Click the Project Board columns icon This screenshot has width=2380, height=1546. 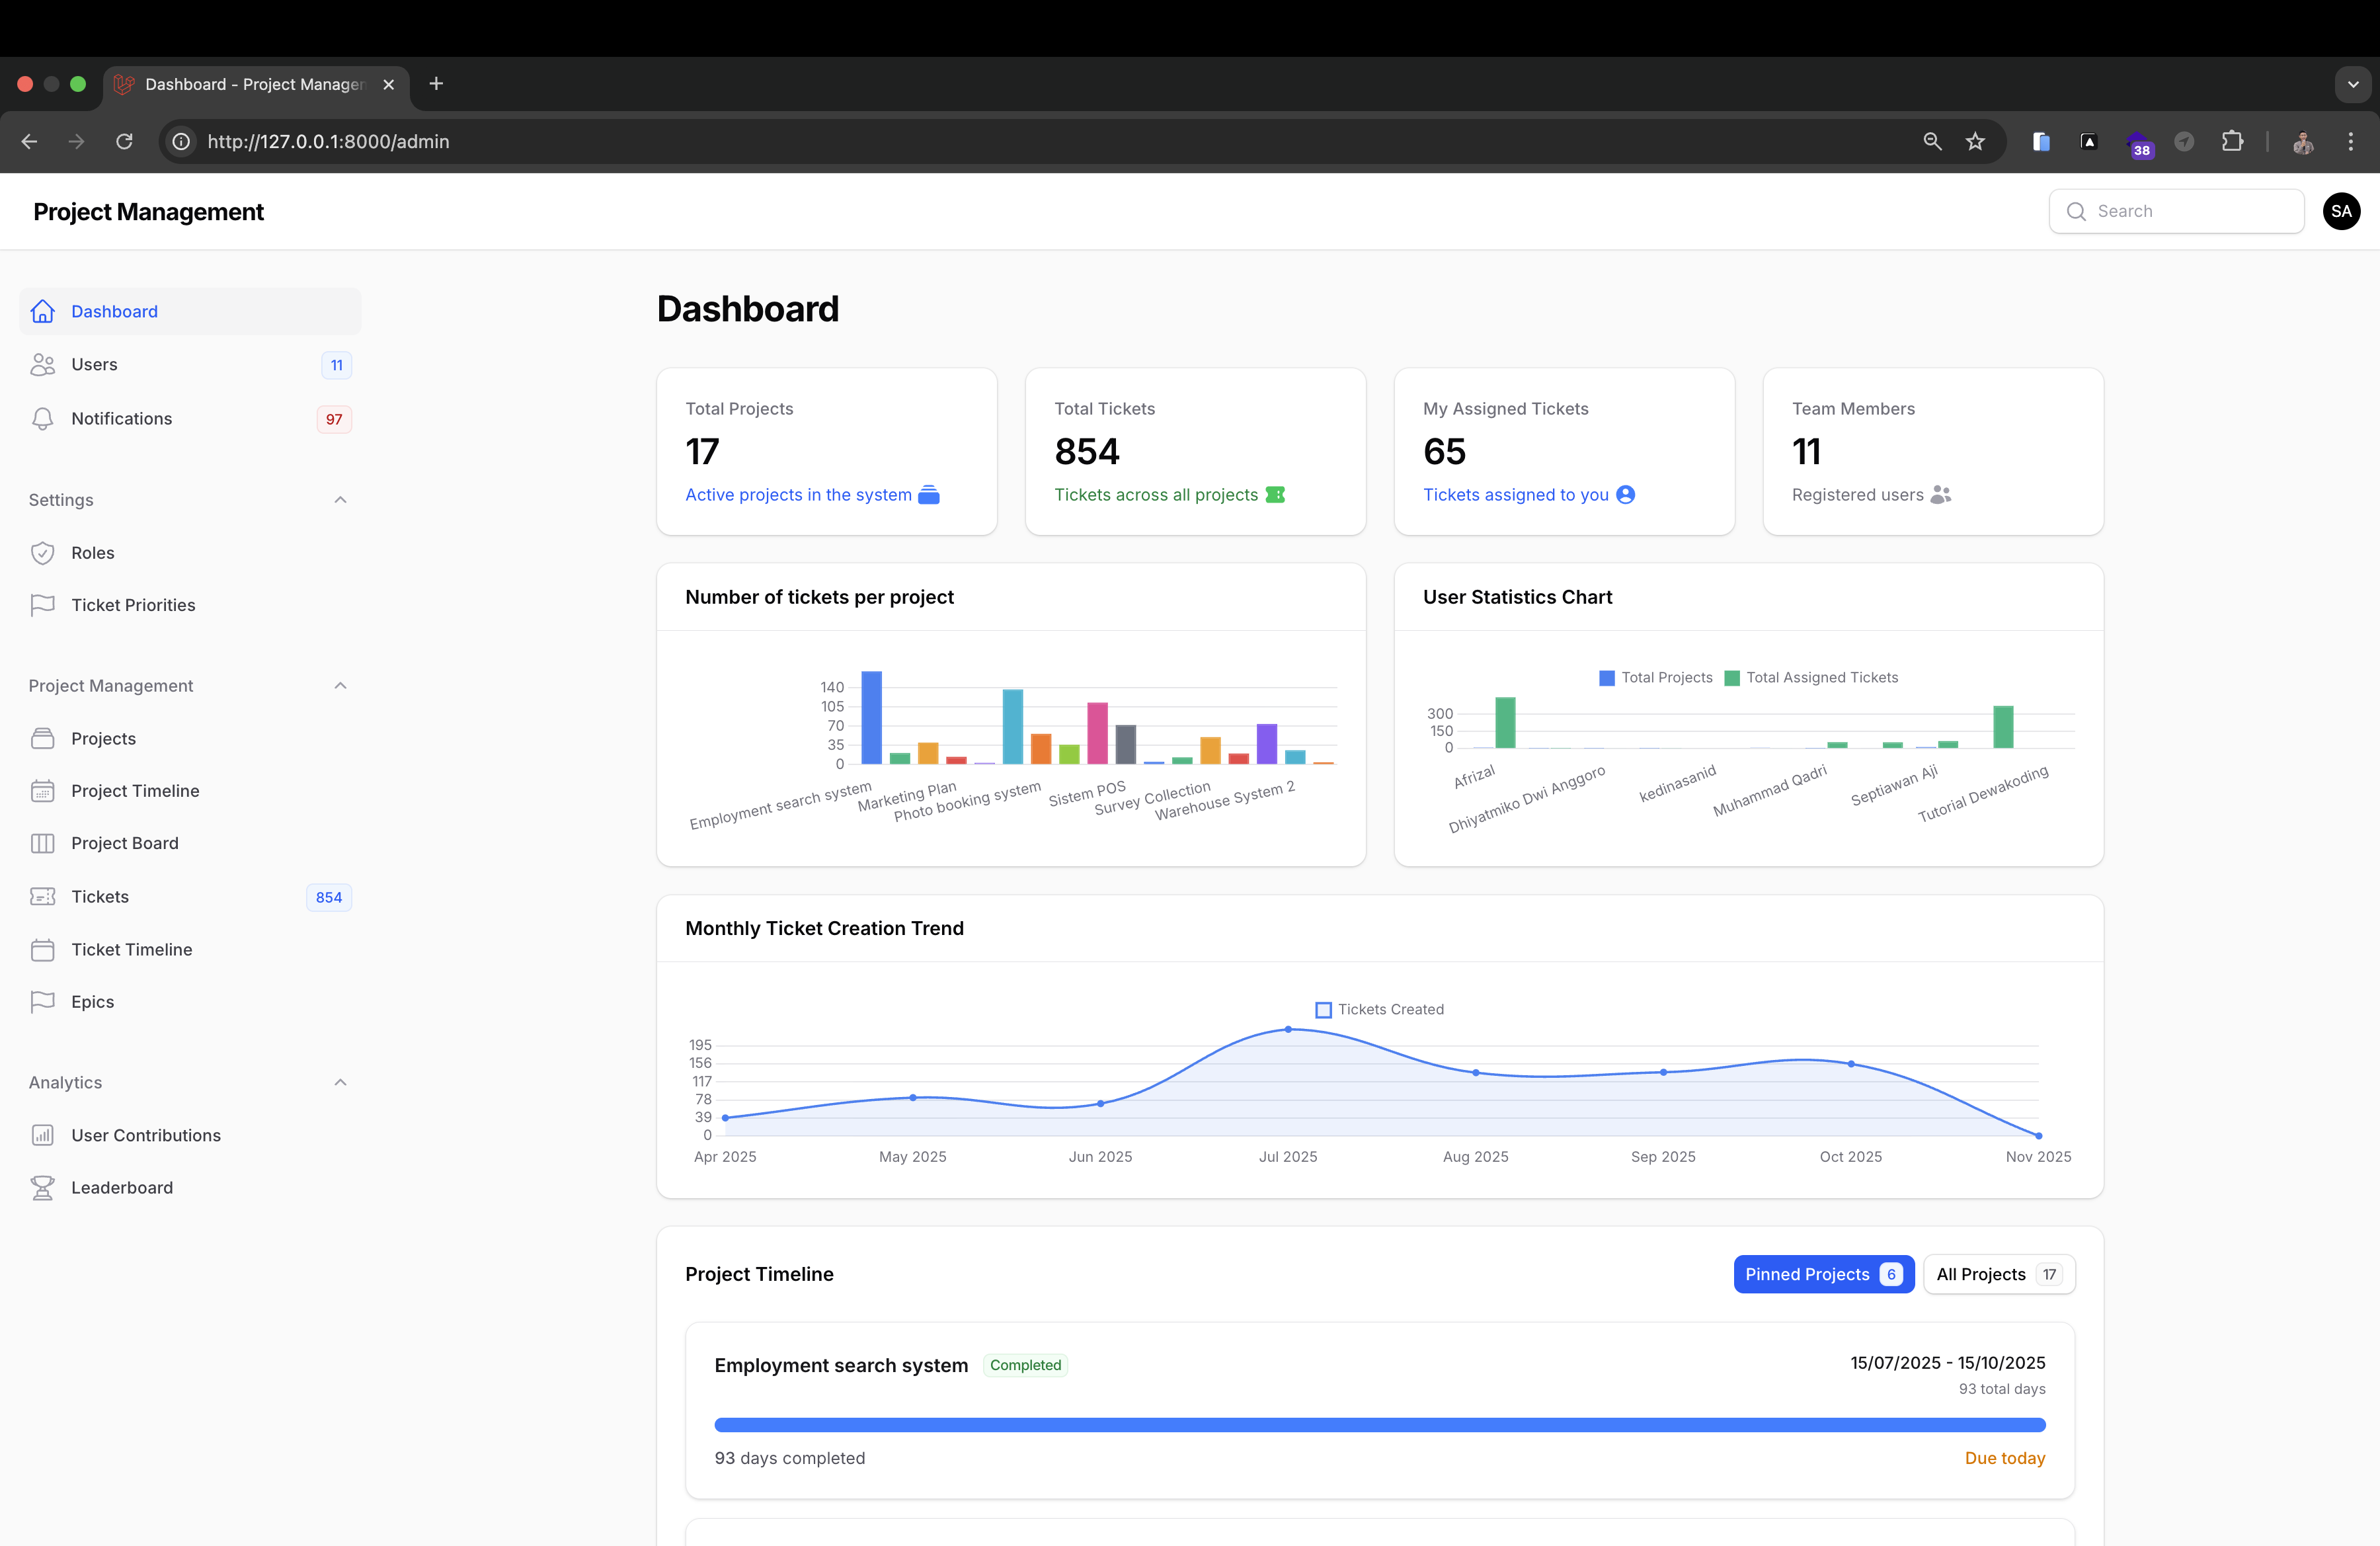[x=42, y=843]
